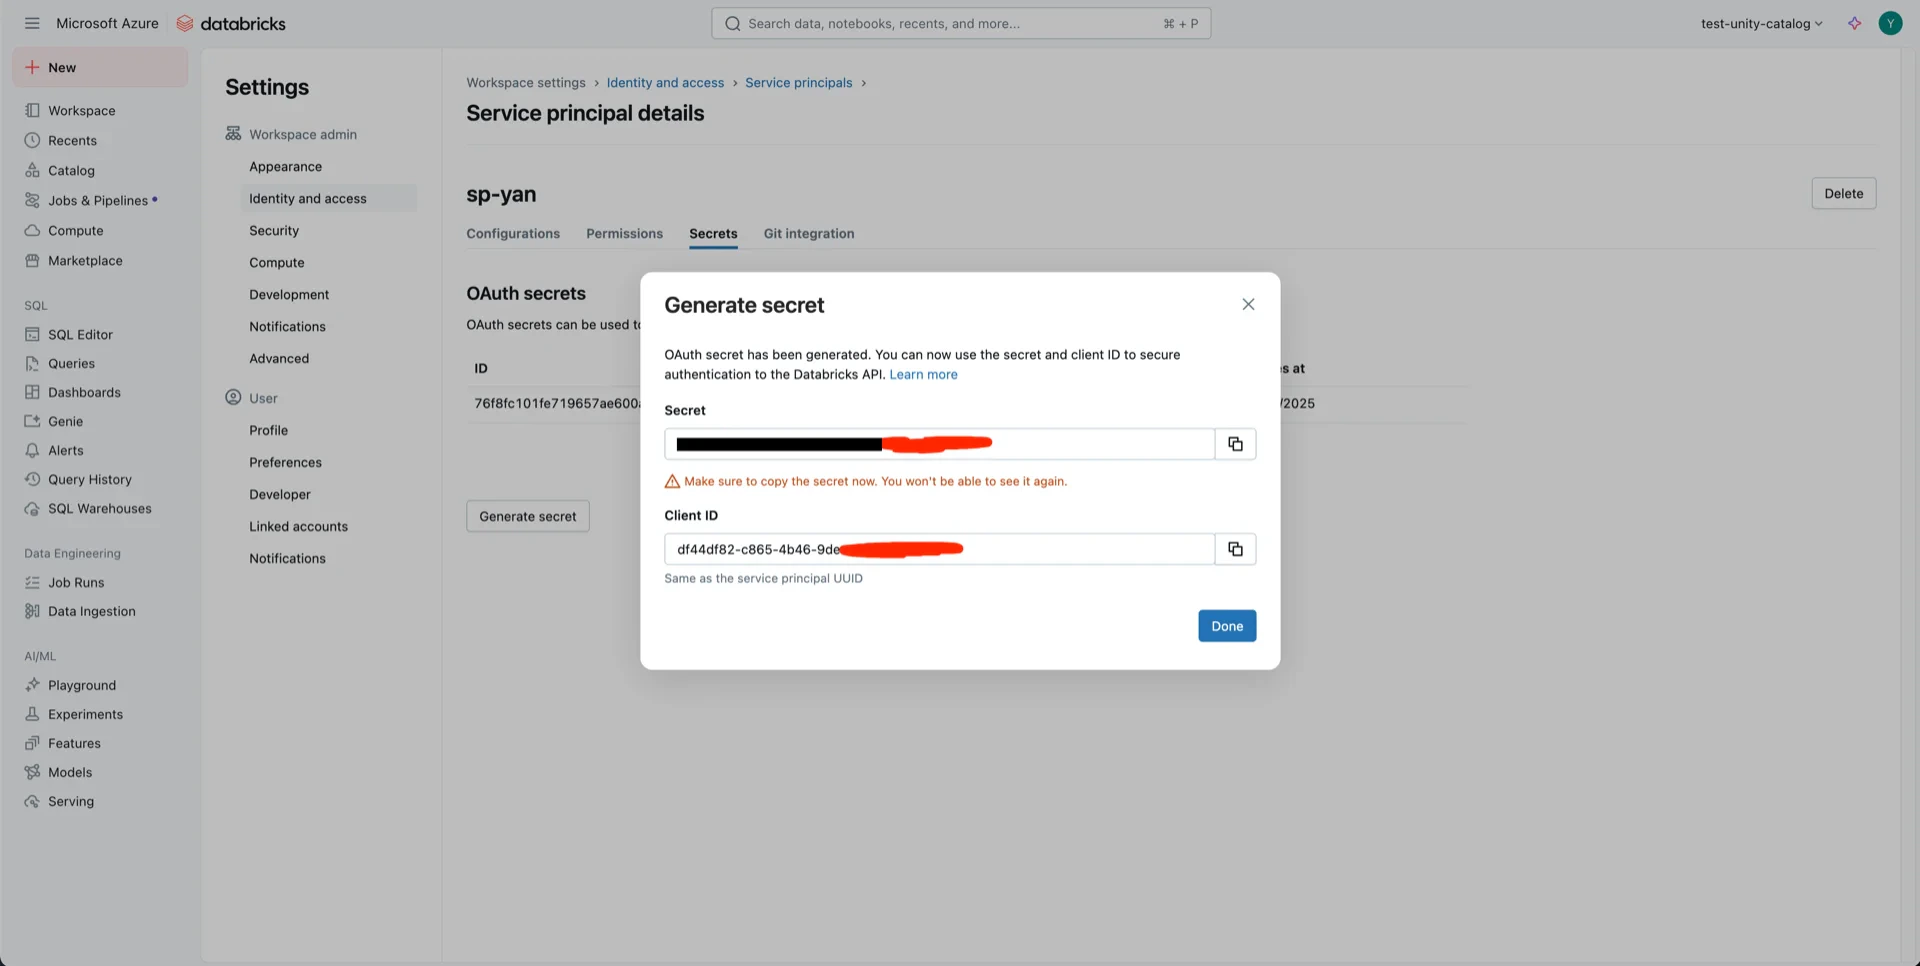The width and height of the screenshot is (1920, 966).
Task: Click the search bar
Action: [961, 23]
